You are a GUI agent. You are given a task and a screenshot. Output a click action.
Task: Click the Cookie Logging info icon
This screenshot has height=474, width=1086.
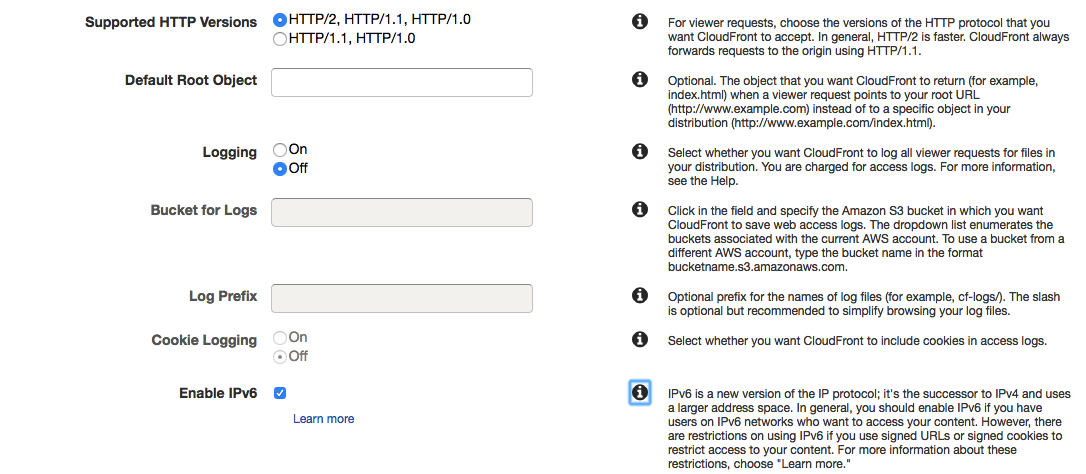640,340
